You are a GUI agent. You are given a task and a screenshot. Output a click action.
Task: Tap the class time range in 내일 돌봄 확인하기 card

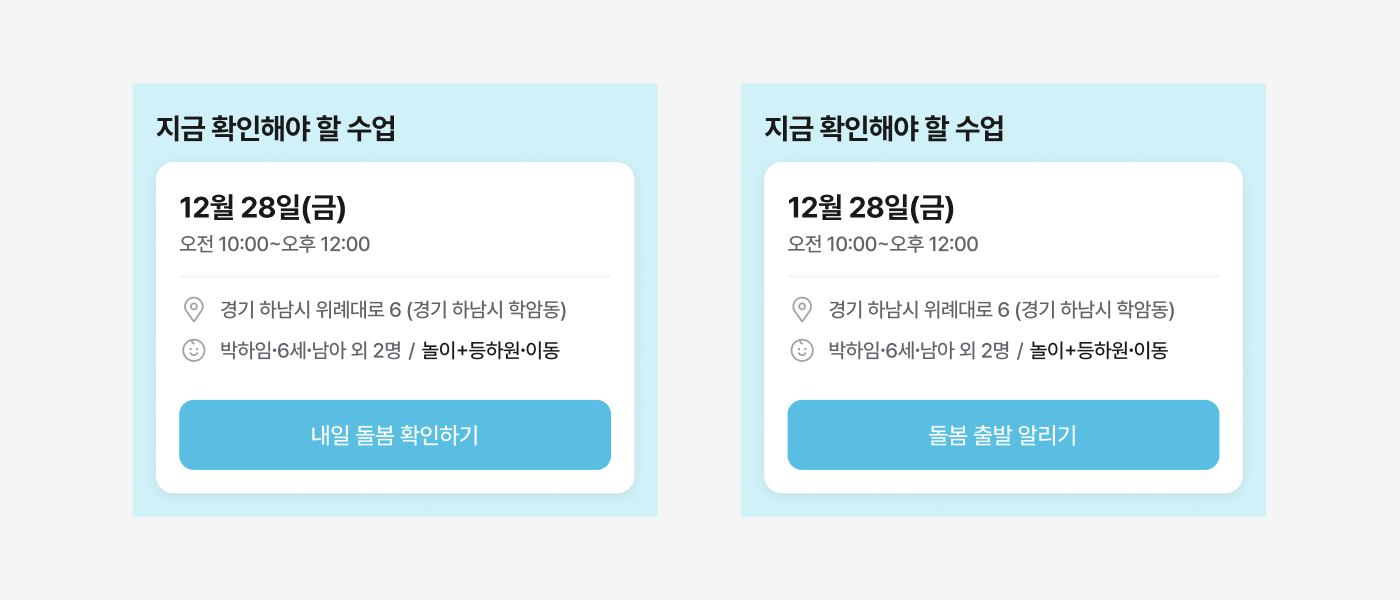275,244
